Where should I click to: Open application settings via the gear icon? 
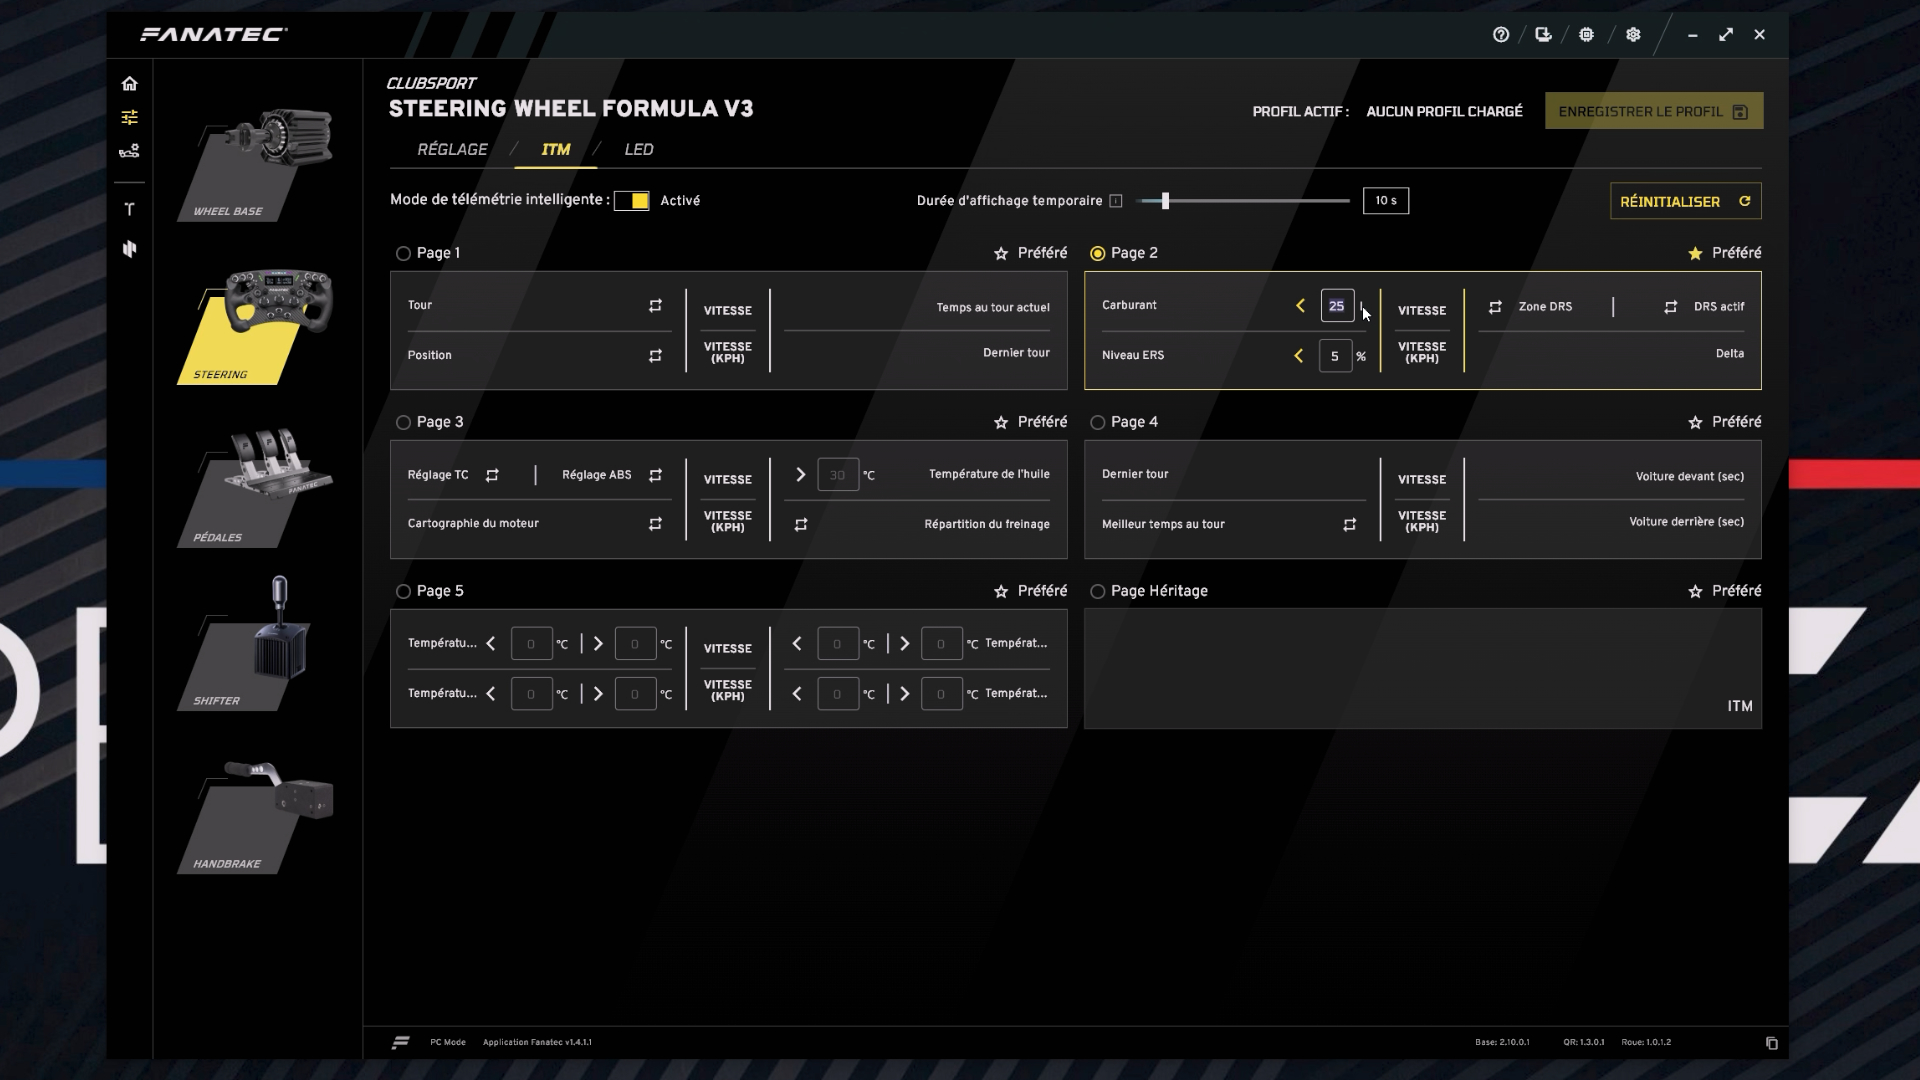[1633, 34]
